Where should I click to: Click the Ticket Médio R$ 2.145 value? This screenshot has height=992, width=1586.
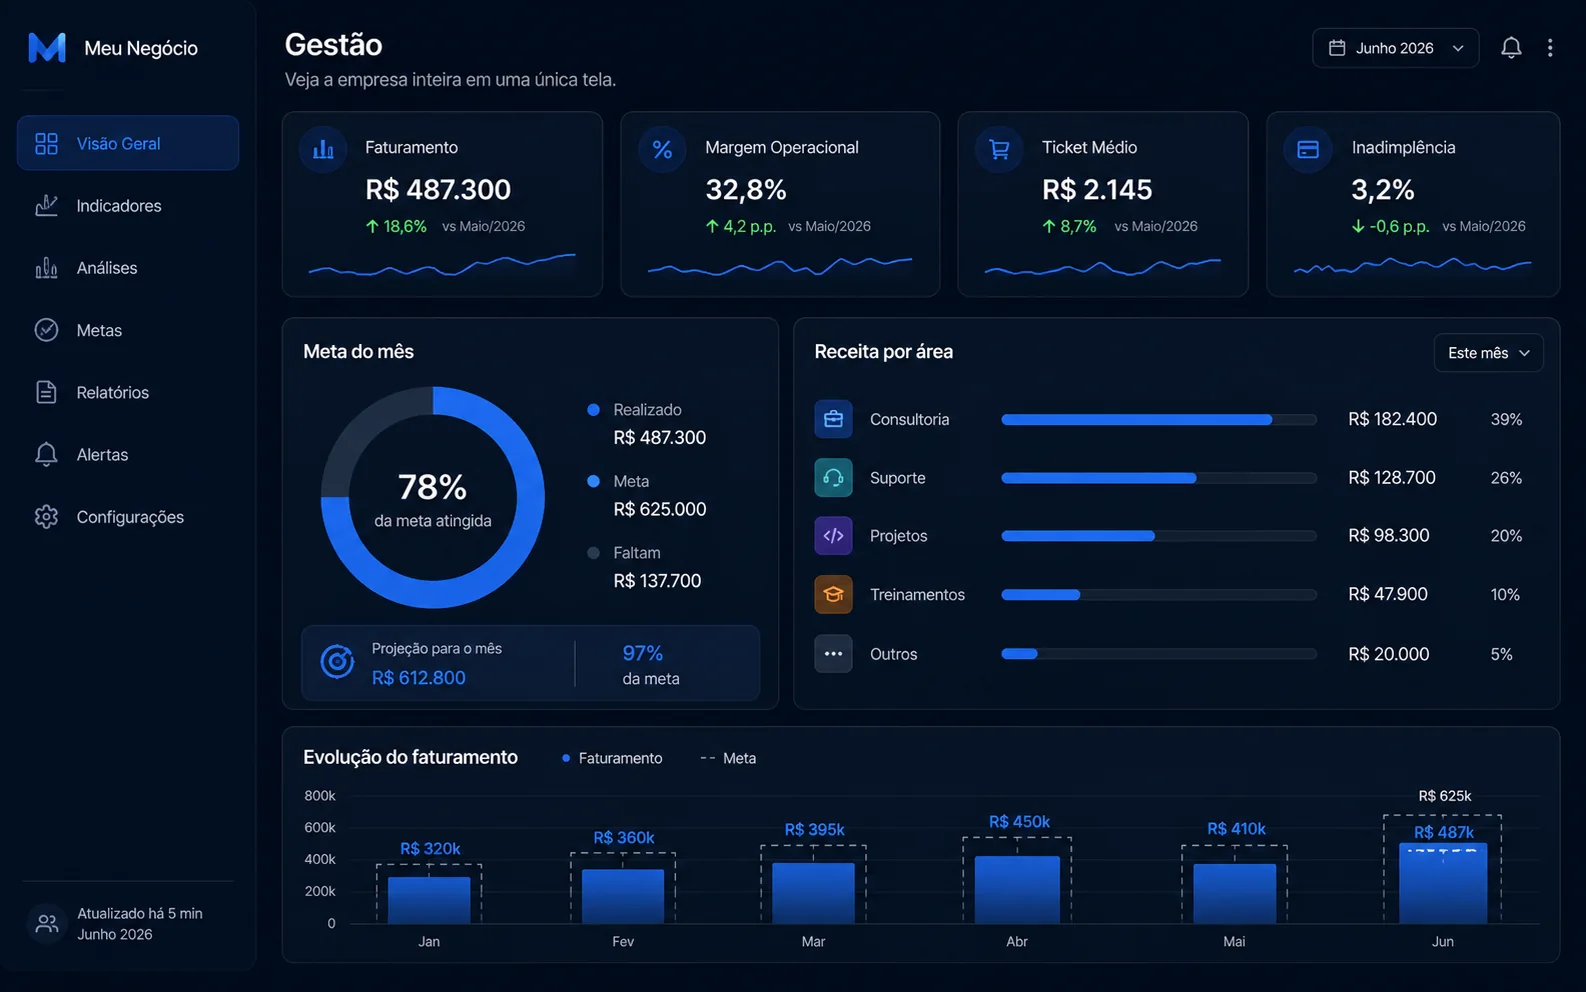(1097, 189)
